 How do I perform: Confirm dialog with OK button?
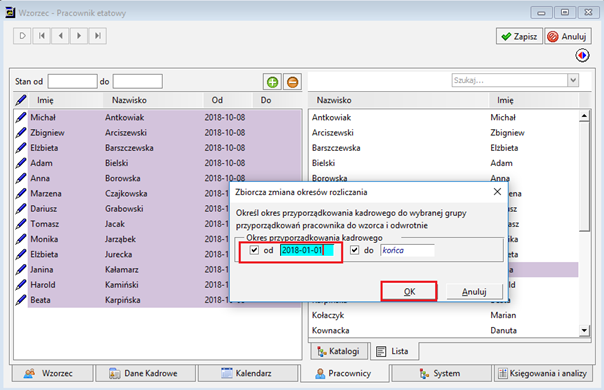point(409,291)
